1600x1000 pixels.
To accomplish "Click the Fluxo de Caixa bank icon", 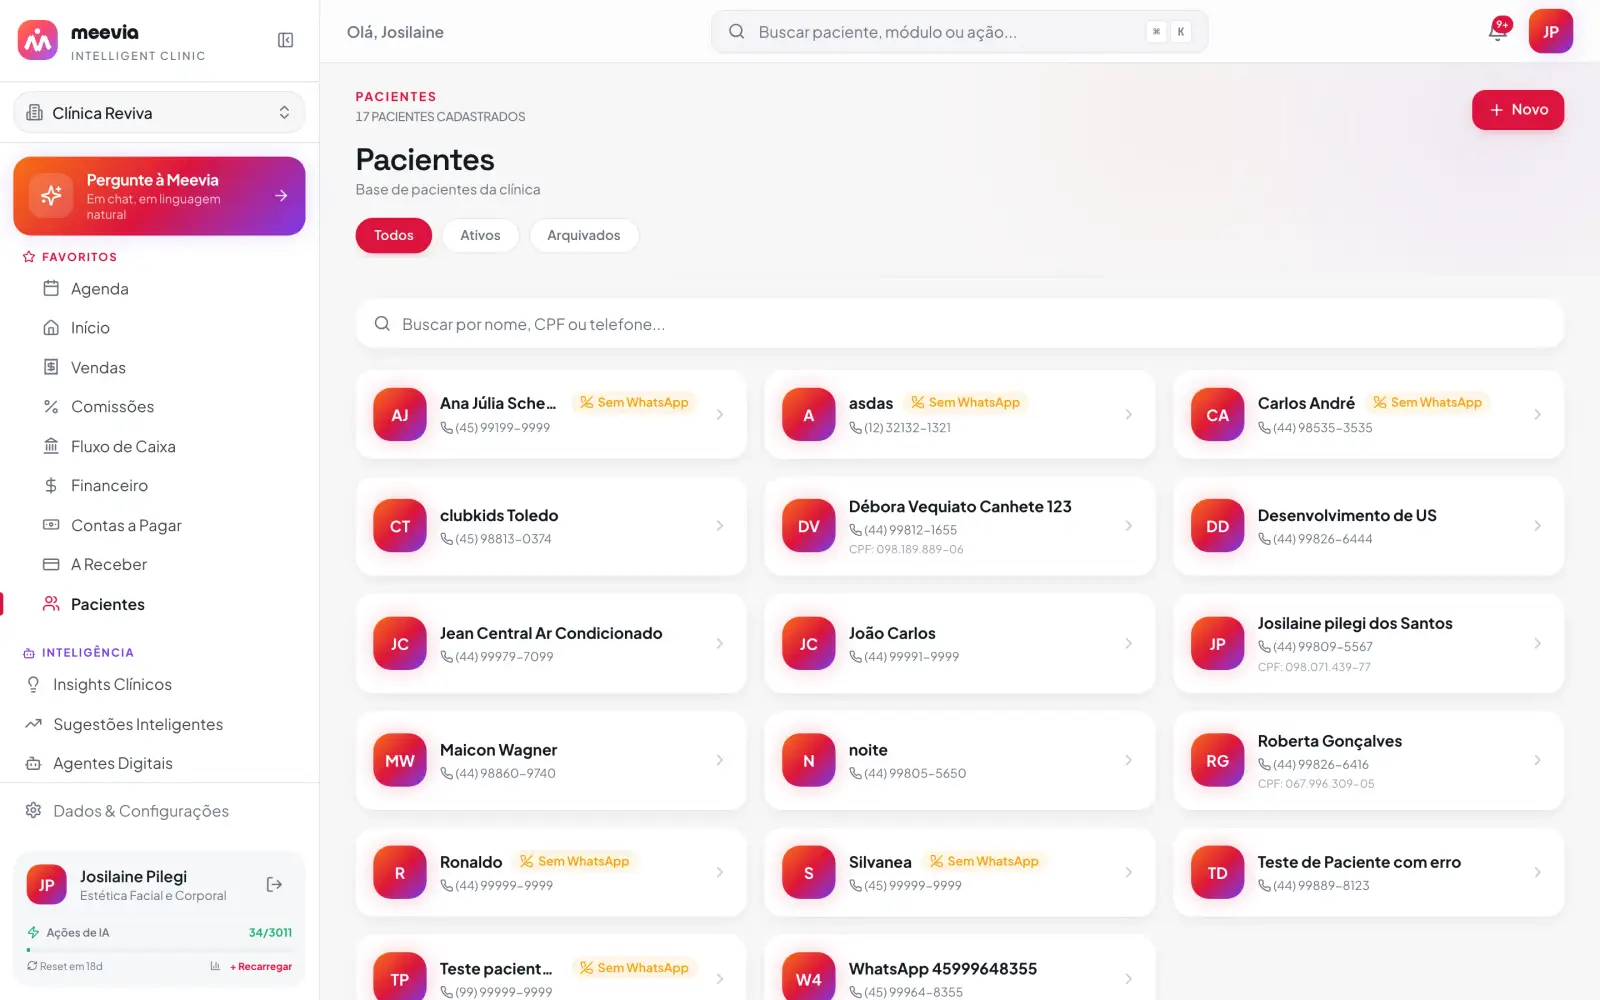I will click(x=51, y=446).
